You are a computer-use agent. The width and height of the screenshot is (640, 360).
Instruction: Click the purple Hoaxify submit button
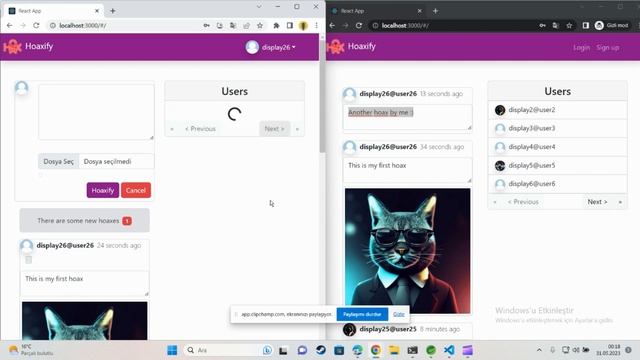point(103,190)
